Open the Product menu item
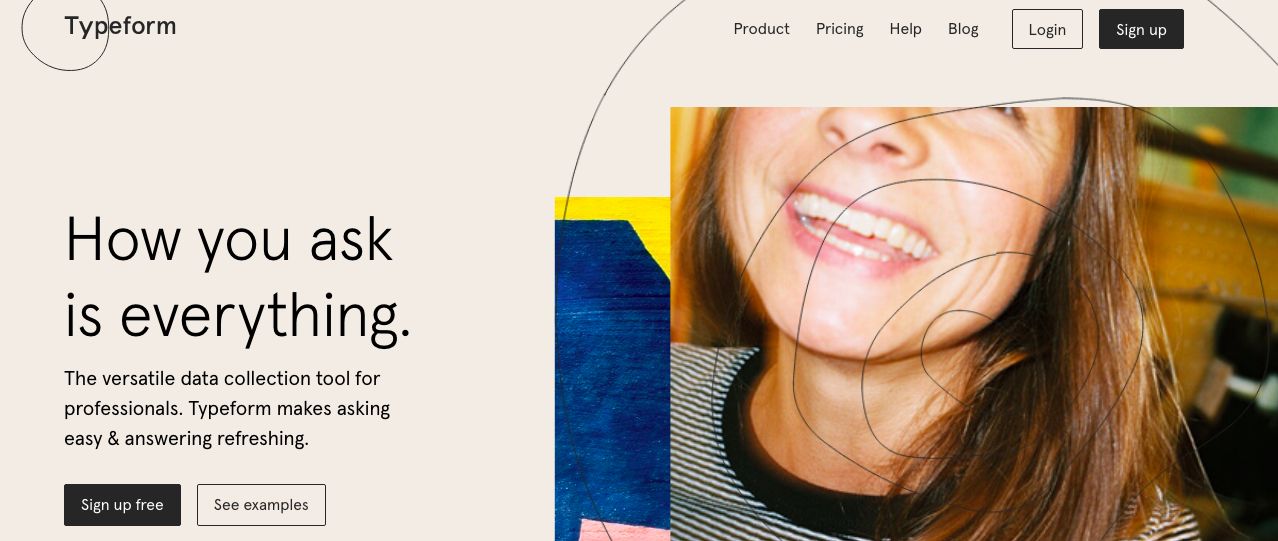The image size is (1278, 541). (761, 29)
